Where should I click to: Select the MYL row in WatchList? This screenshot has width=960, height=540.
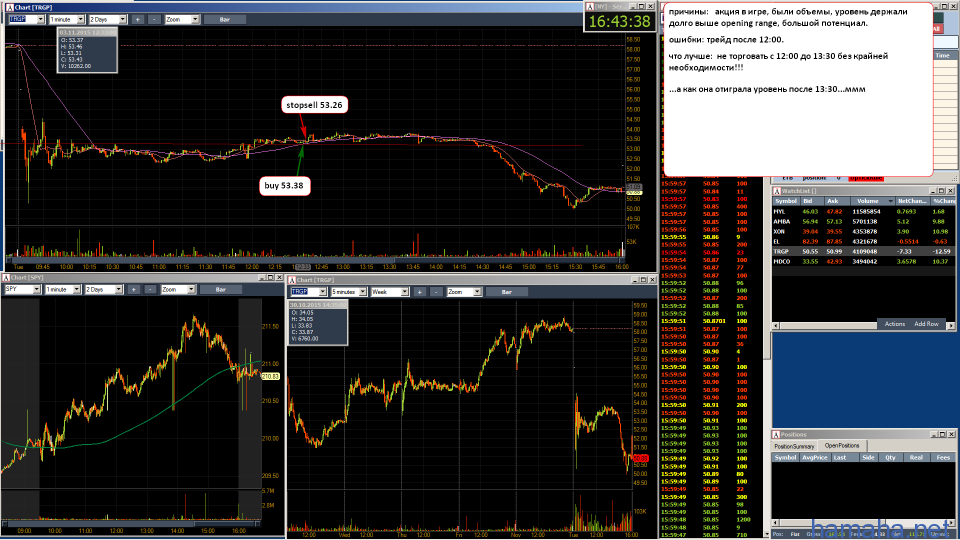[863, 212]
